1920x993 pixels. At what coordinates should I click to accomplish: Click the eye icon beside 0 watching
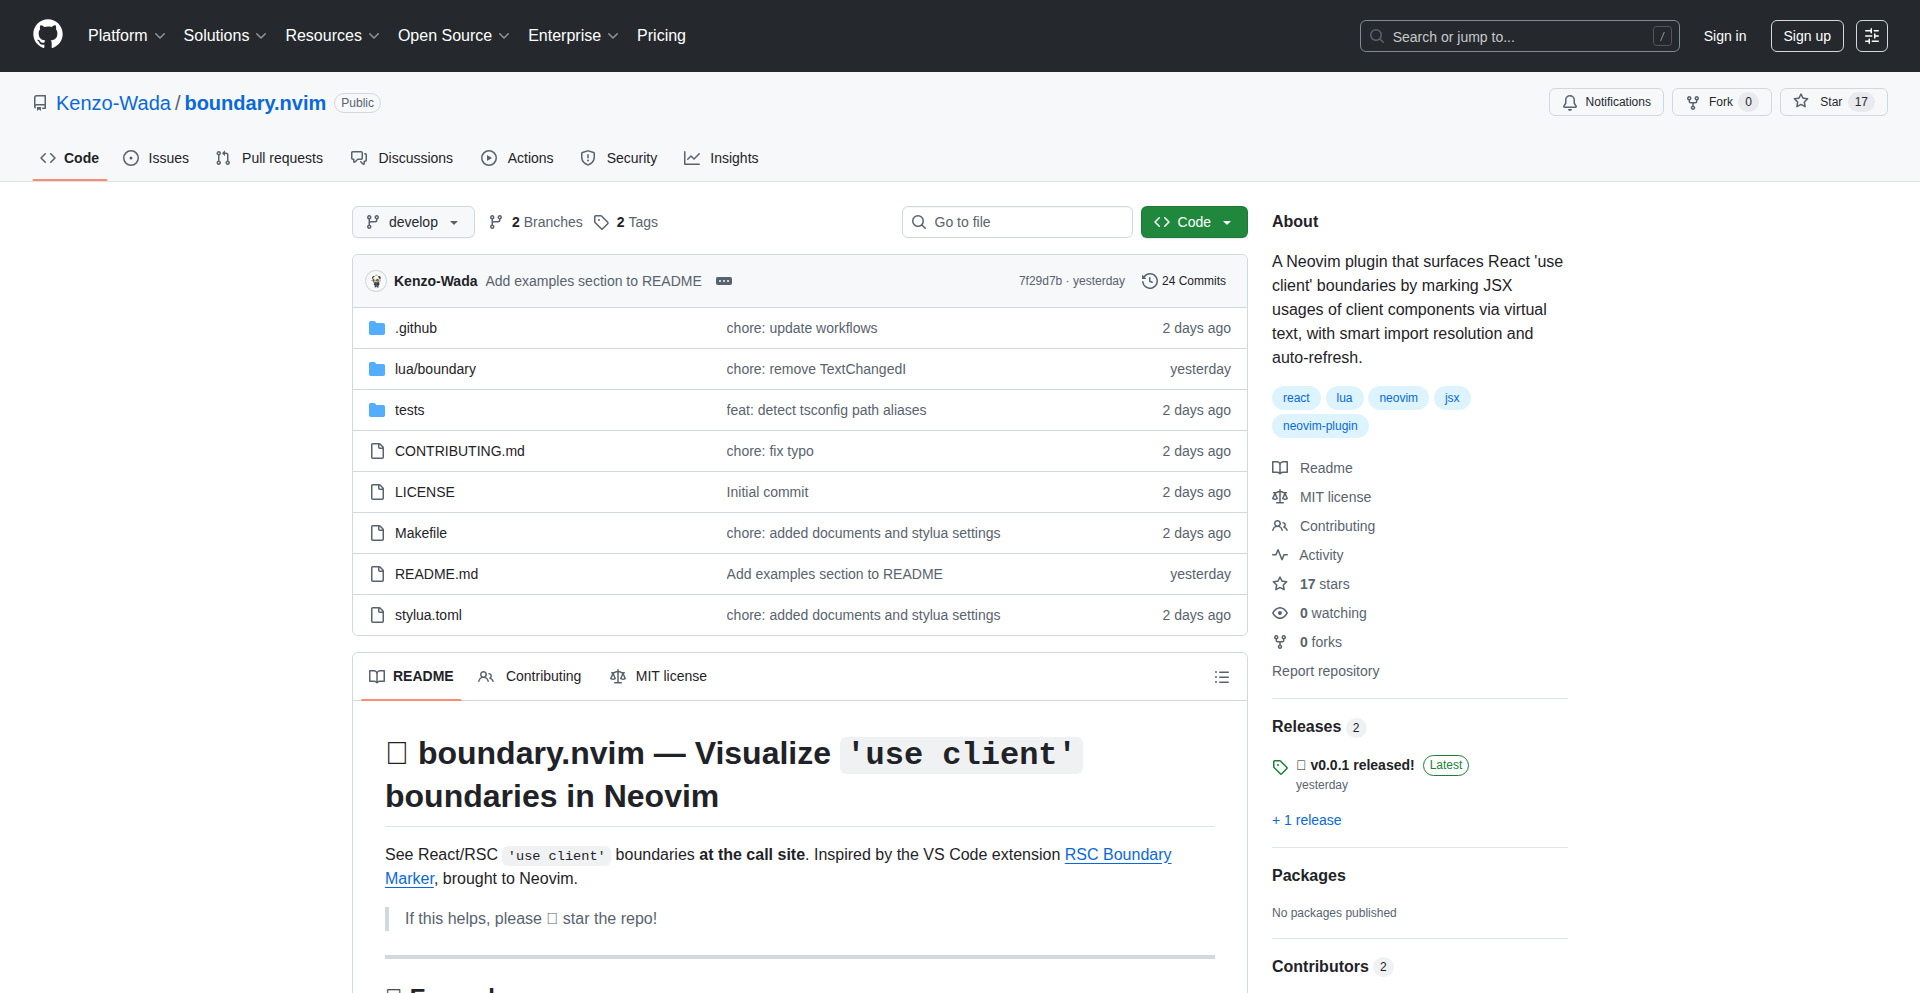pyautogui.click(x=1280, y=613)
